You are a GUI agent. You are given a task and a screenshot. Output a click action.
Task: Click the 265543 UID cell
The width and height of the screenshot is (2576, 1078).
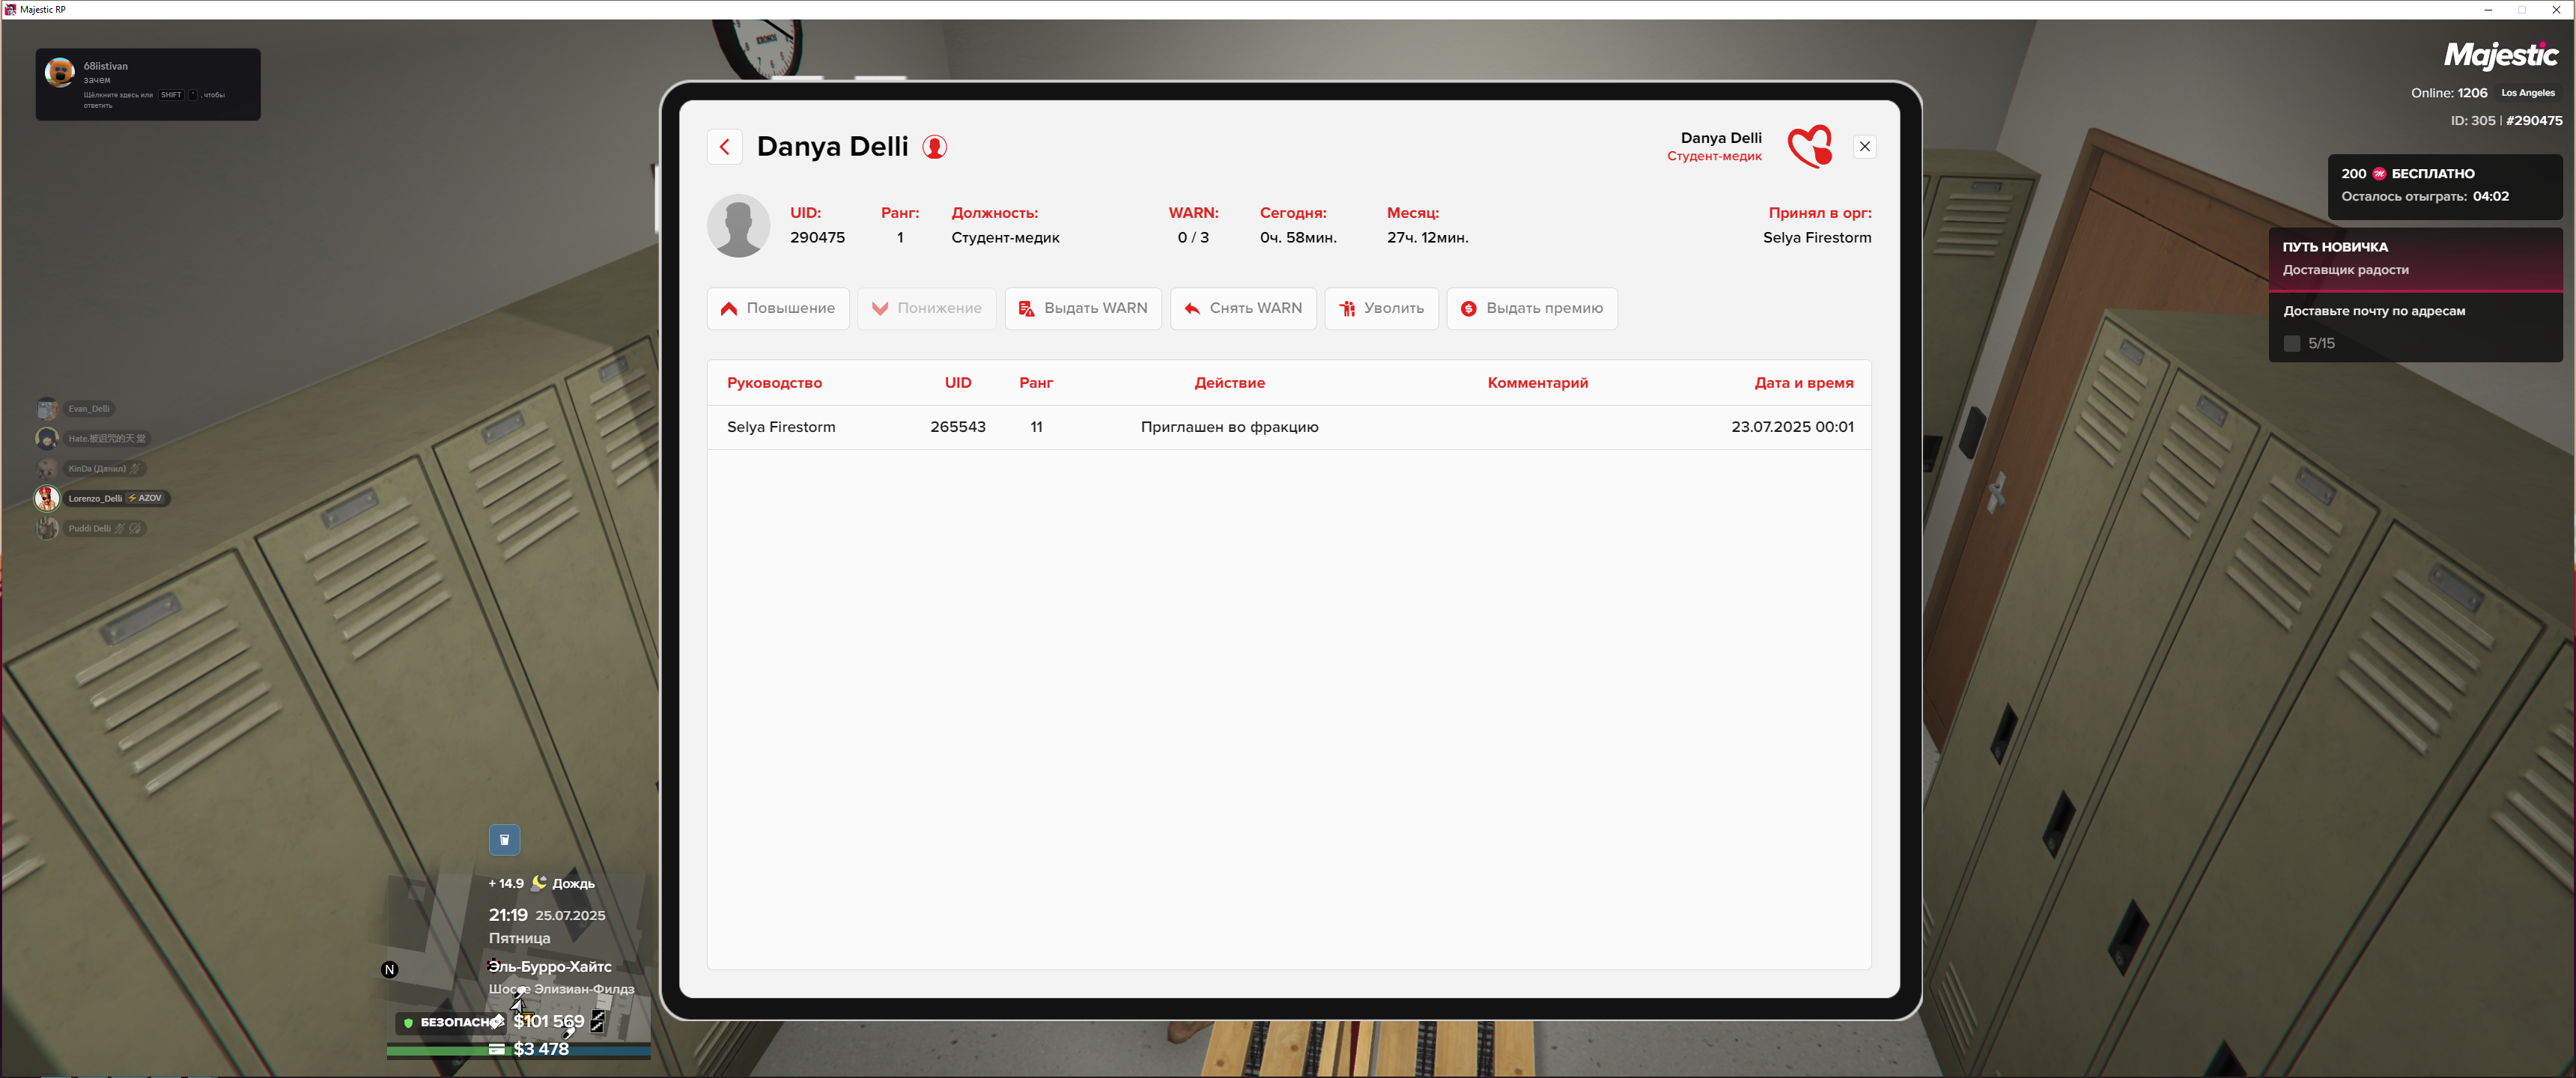click(x=957, y=427)
